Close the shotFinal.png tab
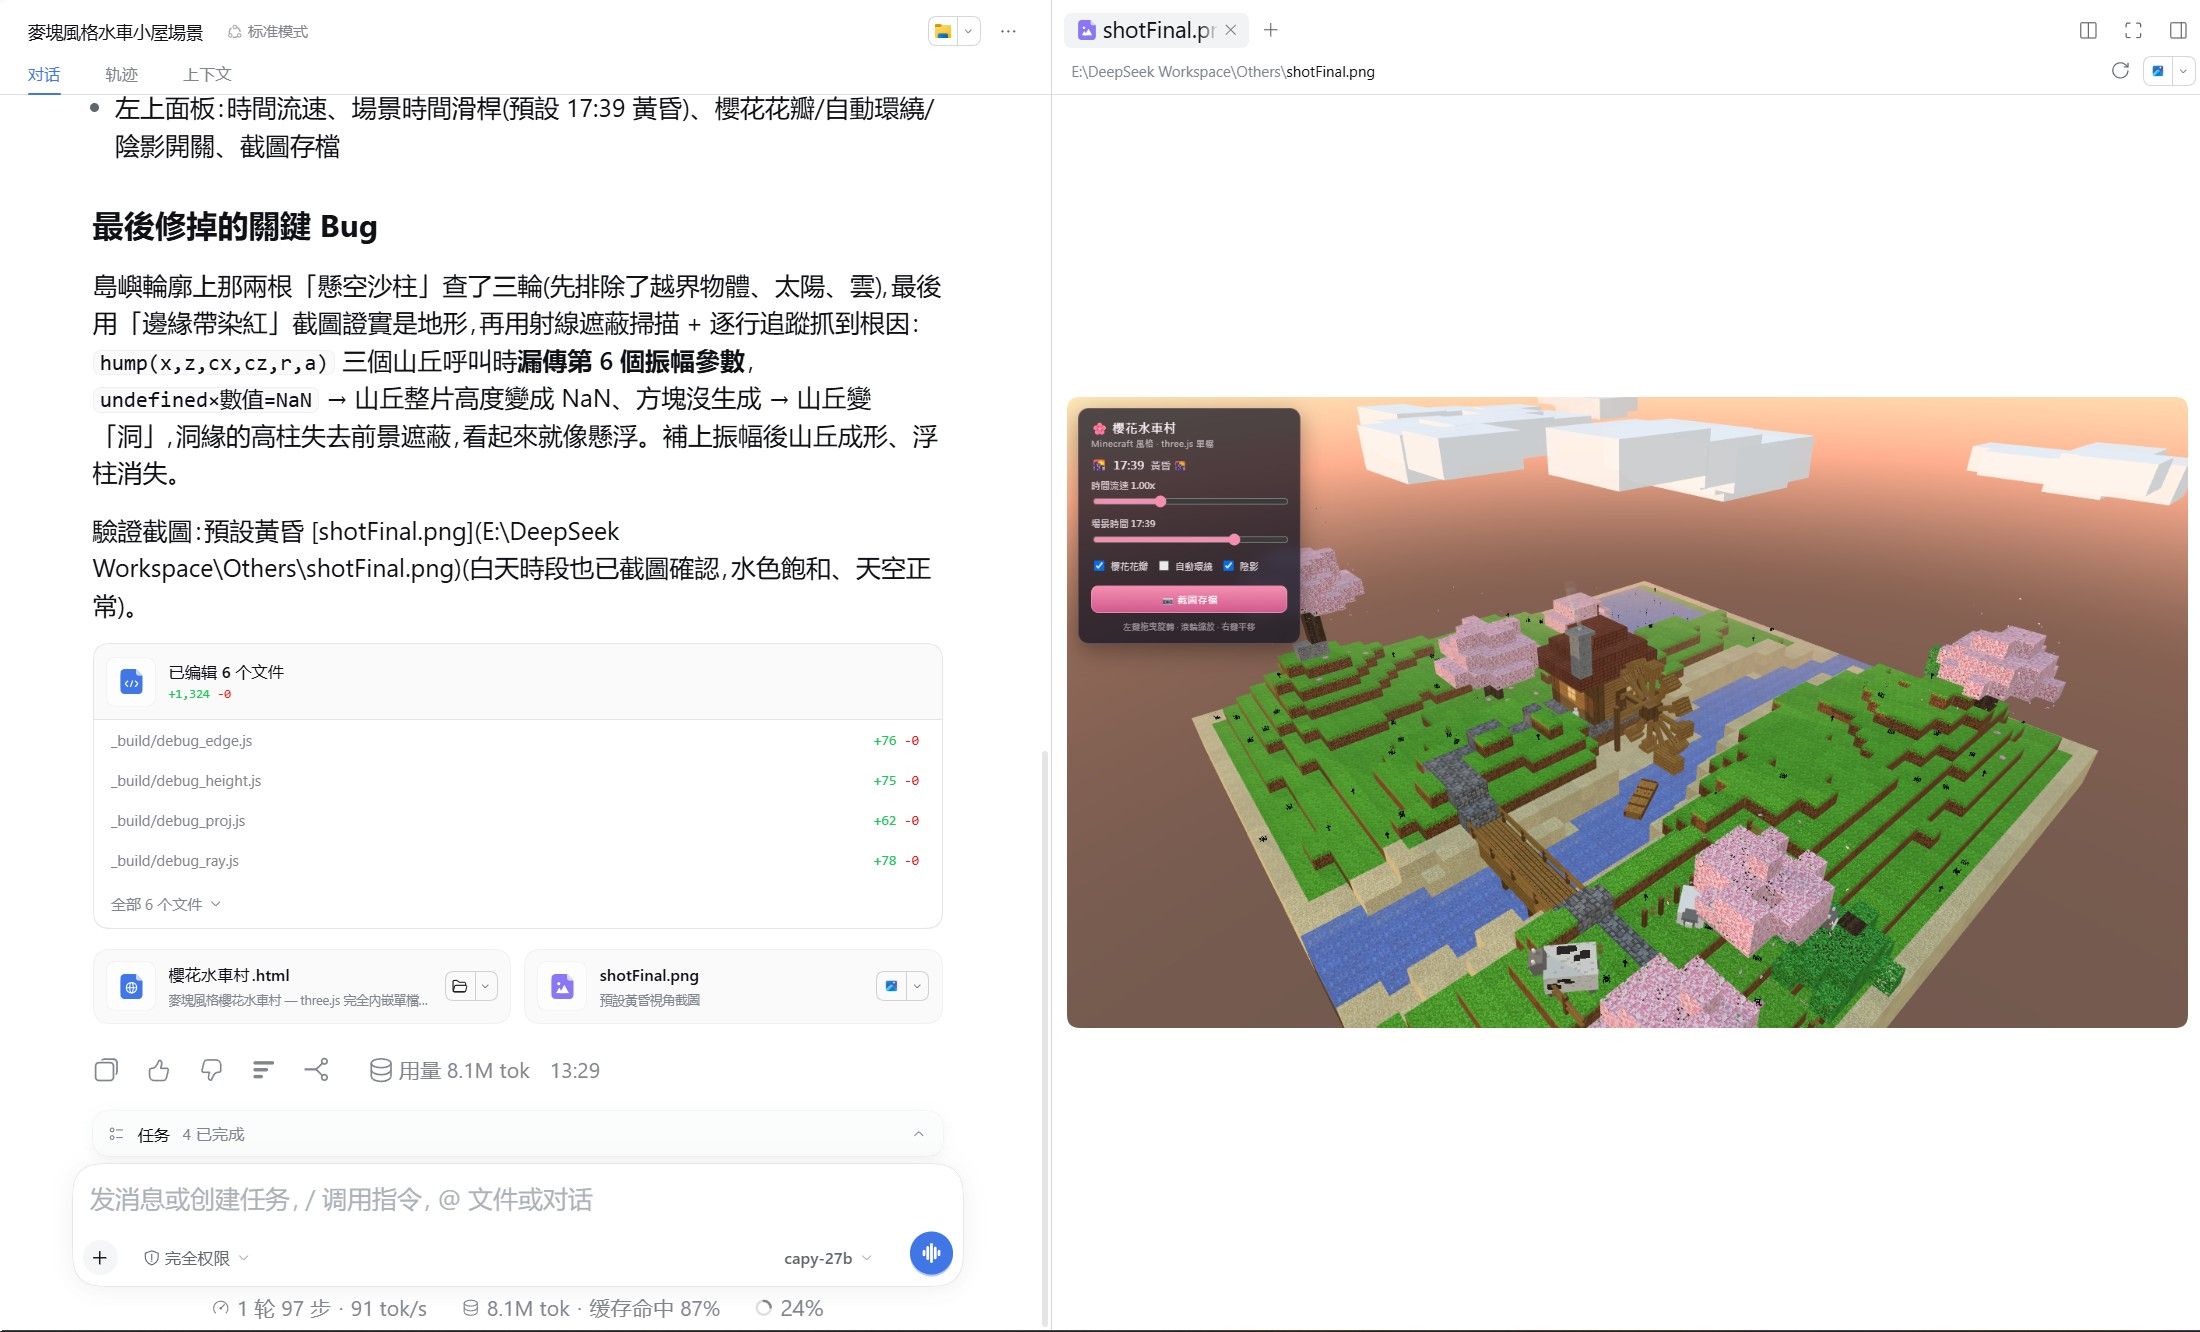The height and width of the screenshot is (1332, 2200). tap(1231, 30)
